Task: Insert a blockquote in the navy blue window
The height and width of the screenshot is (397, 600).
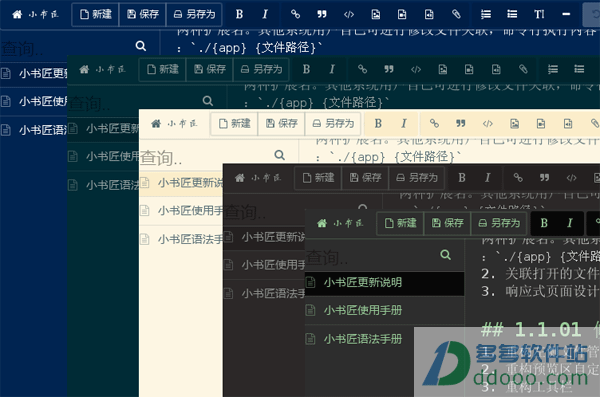Action: 322,15
